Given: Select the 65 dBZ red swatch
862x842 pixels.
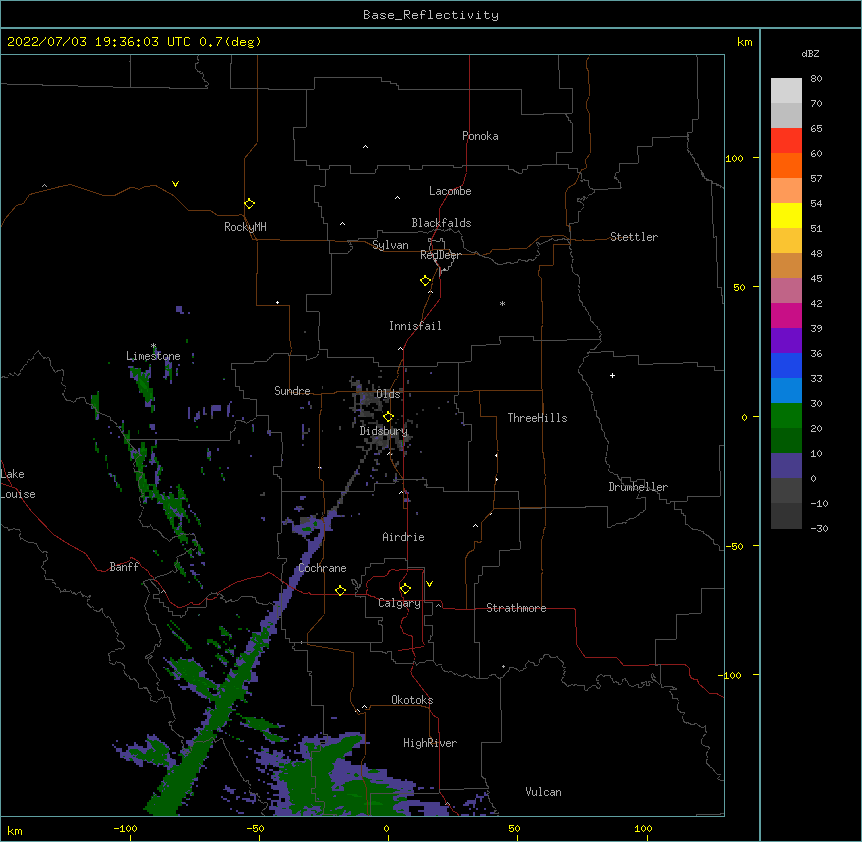Looking at the screenshot, I should pyautogui.click(x=786, y=141).
